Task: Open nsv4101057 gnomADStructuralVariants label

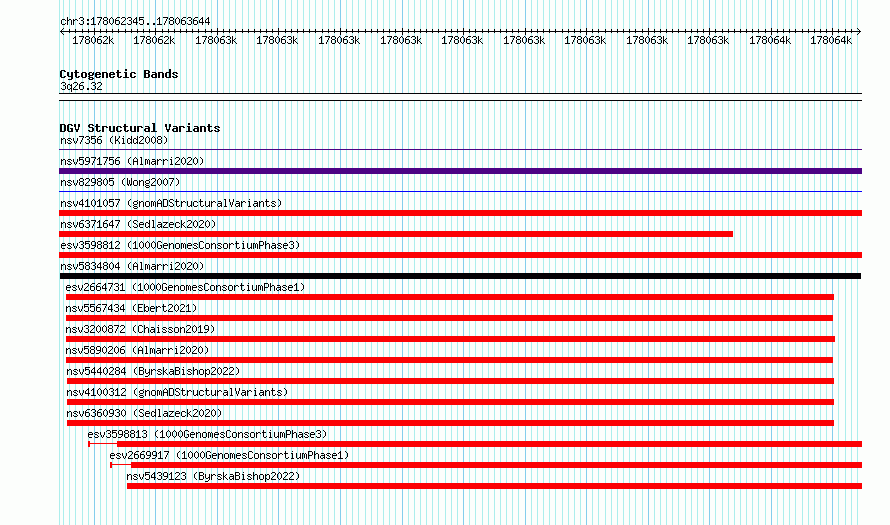Action: (171, 203)
